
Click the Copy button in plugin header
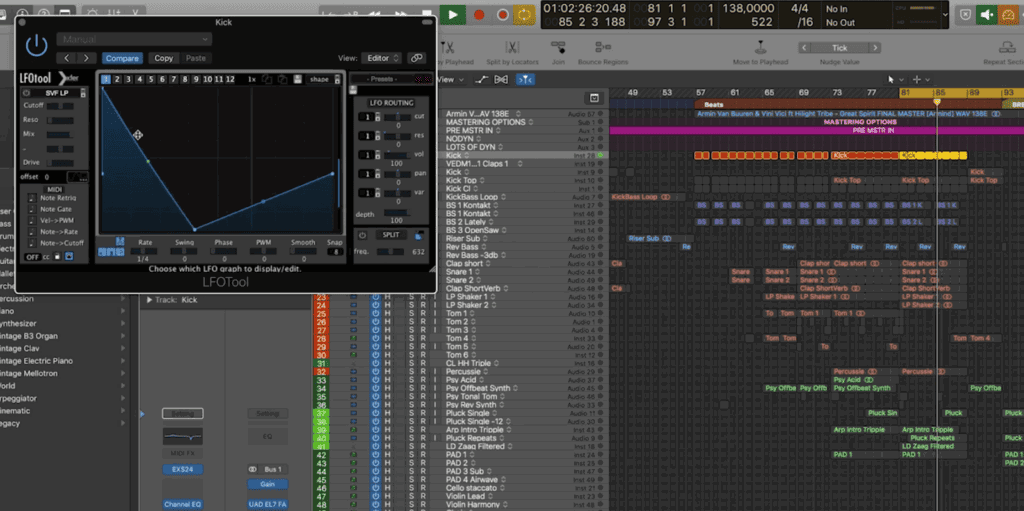click(x=164, y=58)
